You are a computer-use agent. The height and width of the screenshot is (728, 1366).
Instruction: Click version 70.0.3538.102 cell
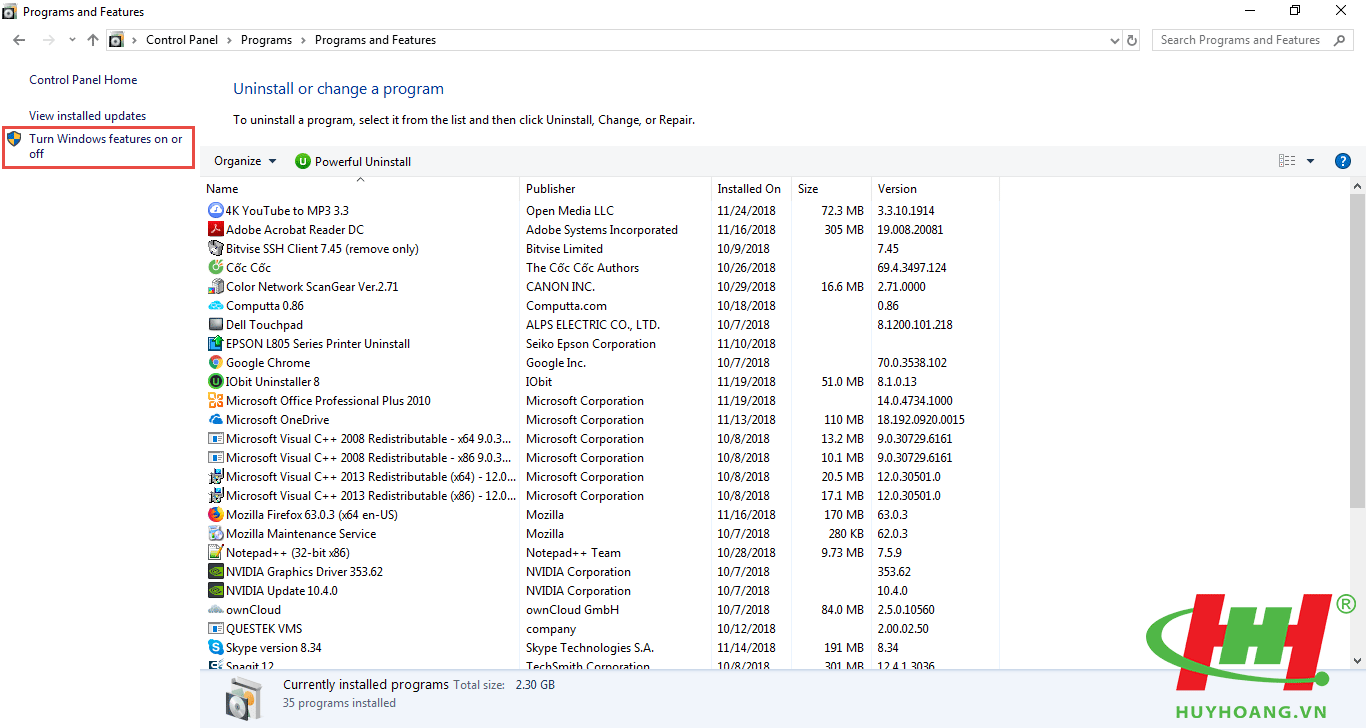(911, 362)
